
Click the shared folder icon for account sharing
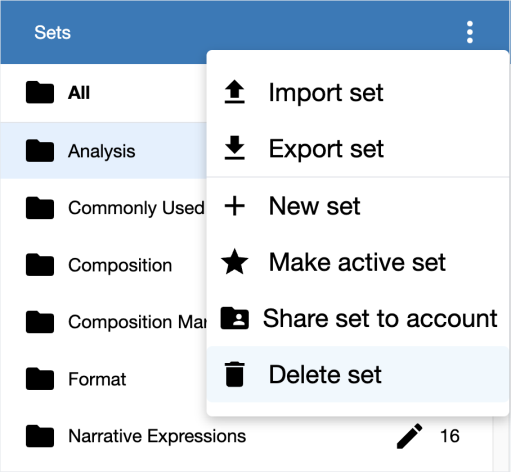(235, 318)
